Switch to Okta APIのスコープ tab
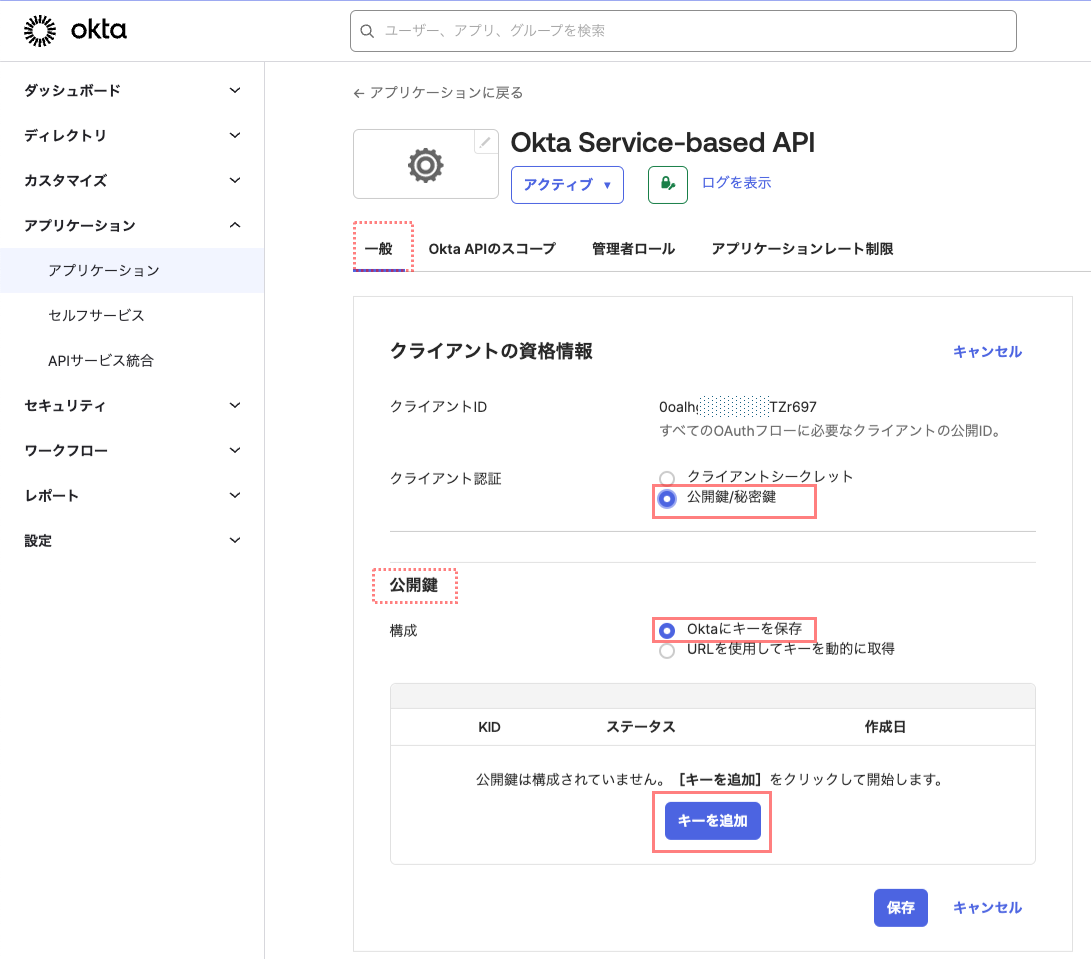This screenshot has width=1091, height=959. point(491,249)
